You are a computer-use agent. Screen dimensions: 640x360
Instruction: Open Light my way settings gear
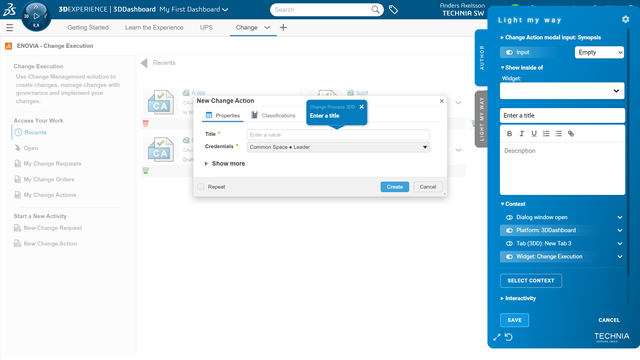(625, 19)
